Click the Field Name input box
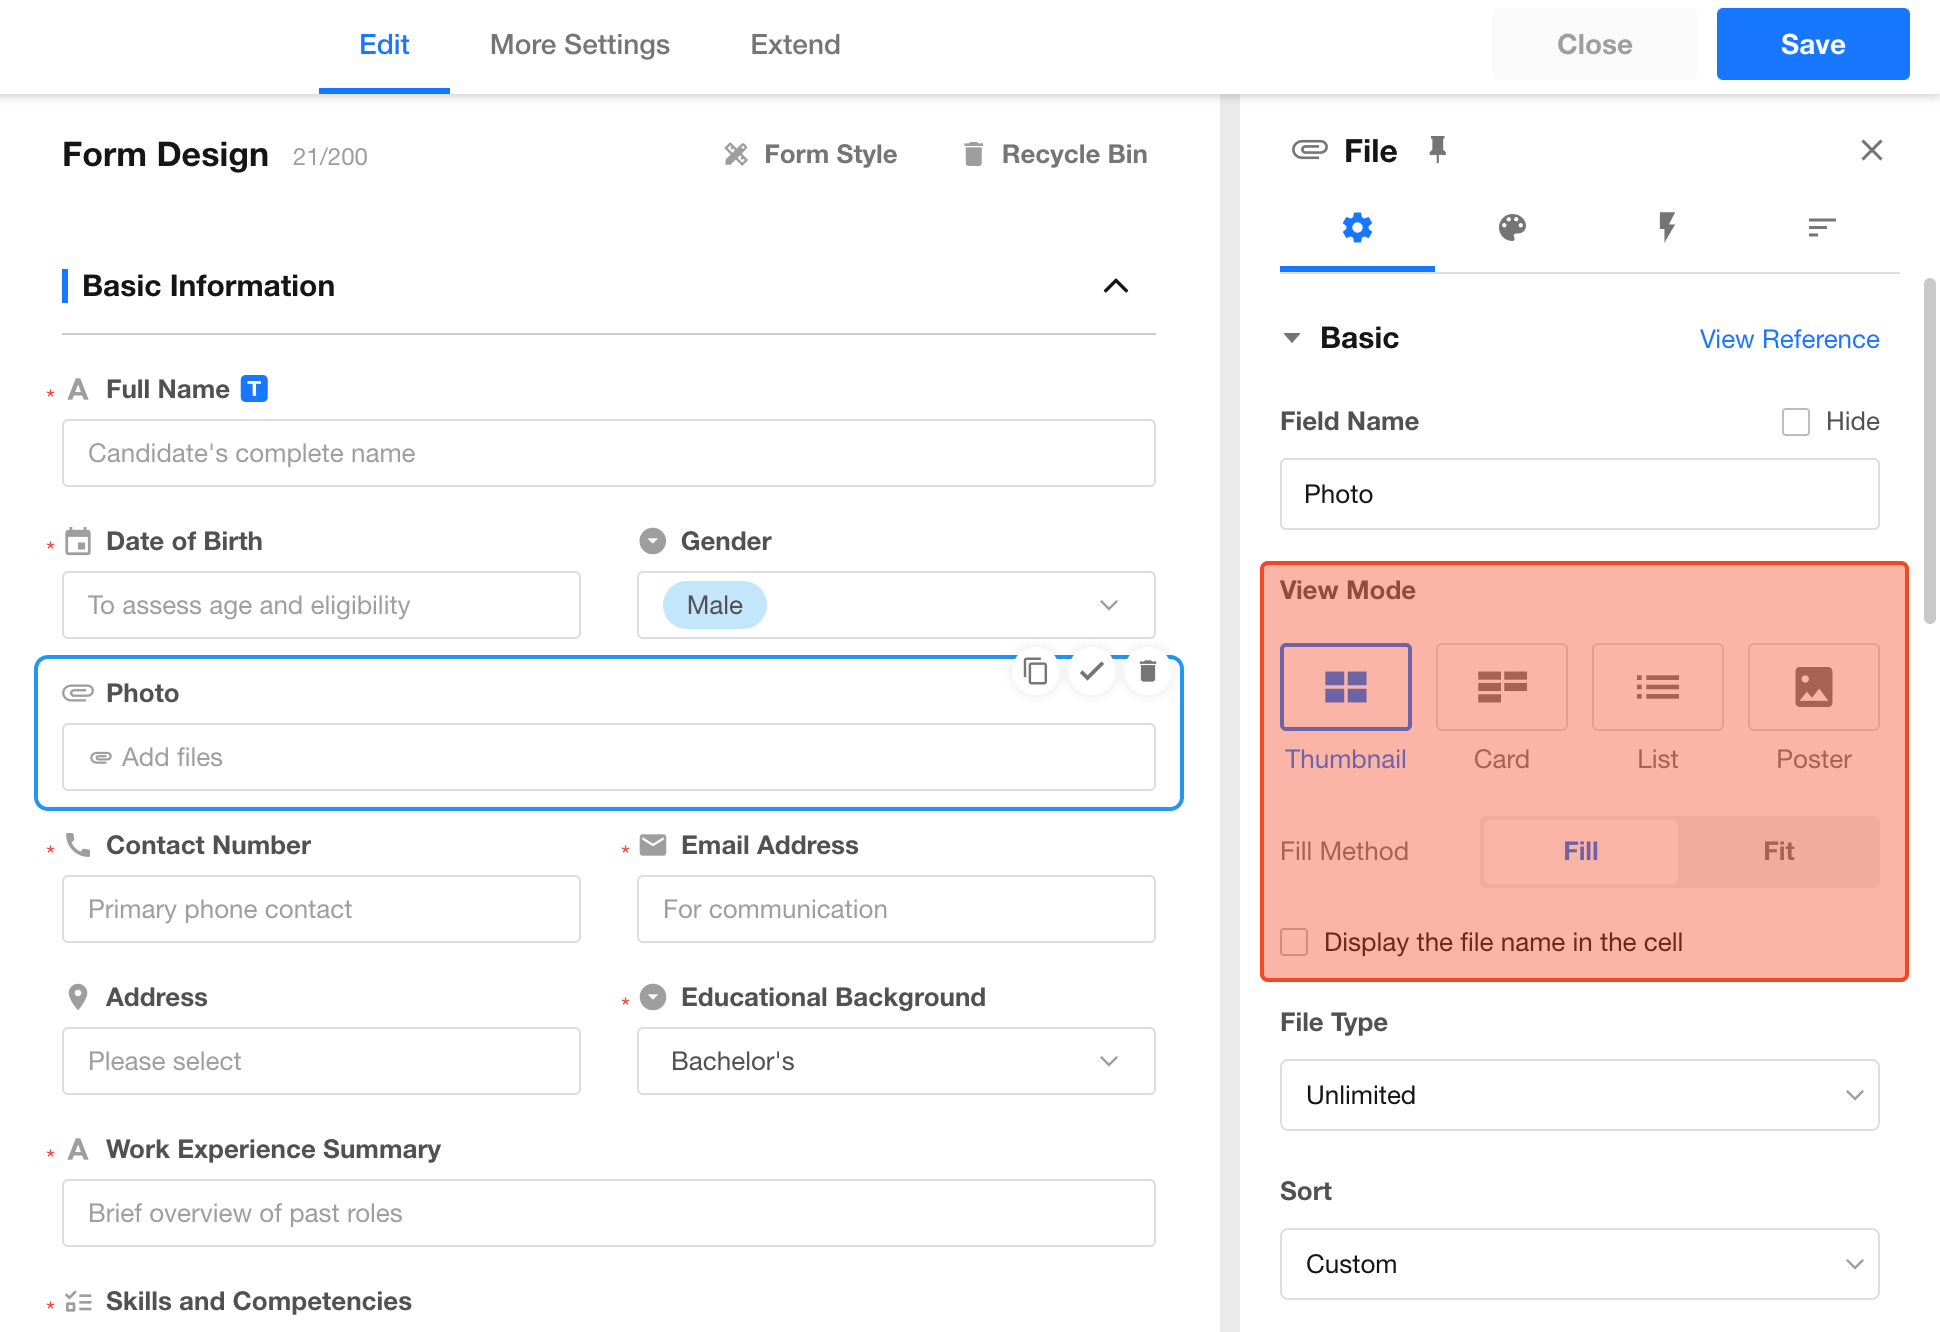 tap(1579, 494)
